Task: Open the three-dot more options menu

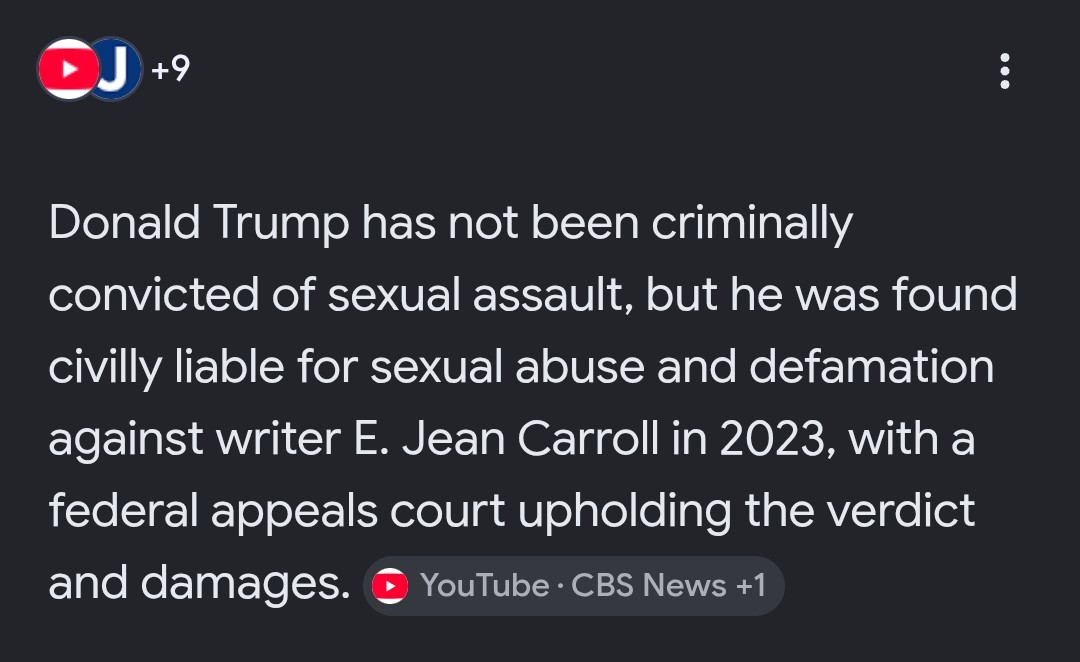Action: 1005,71
